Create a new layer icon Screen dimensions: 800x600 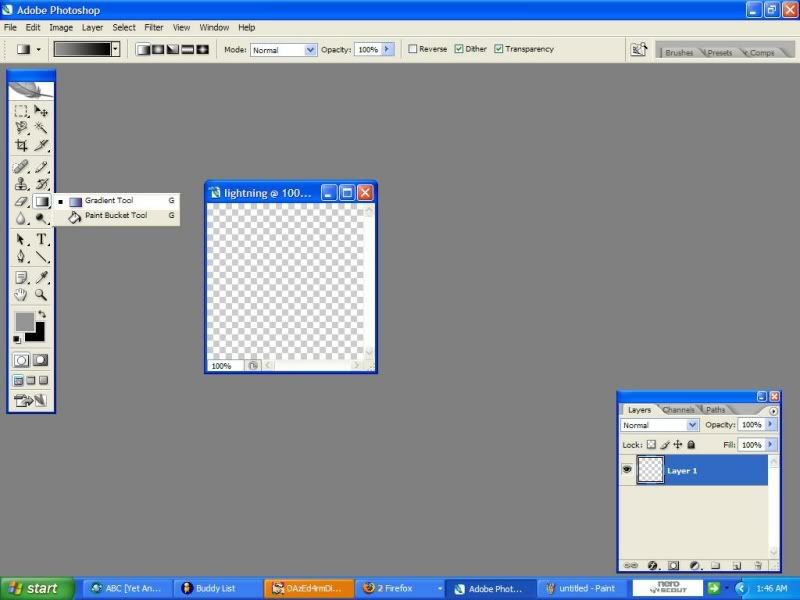pyautogui.click(x=737, y=565)
